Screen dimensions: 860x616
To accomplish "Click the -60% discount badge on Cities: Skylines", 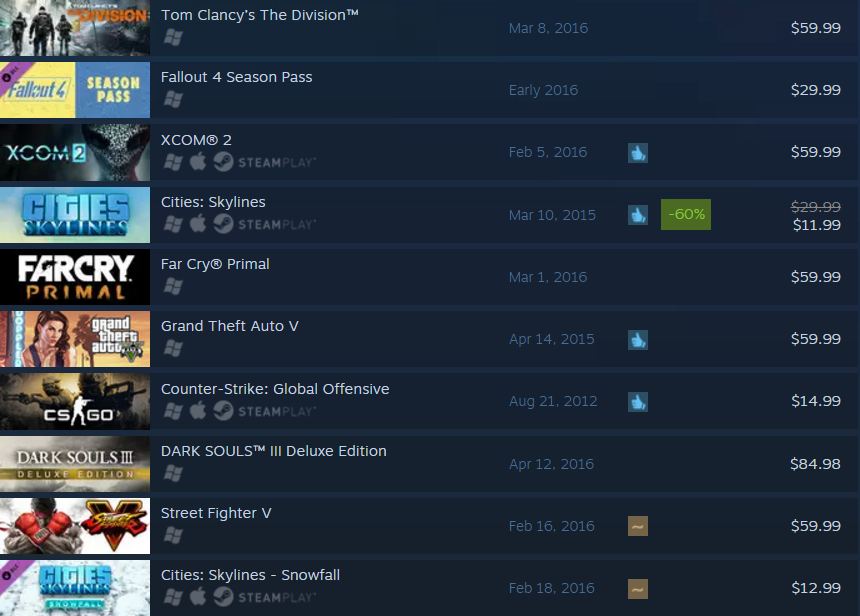I will [686, 214].
